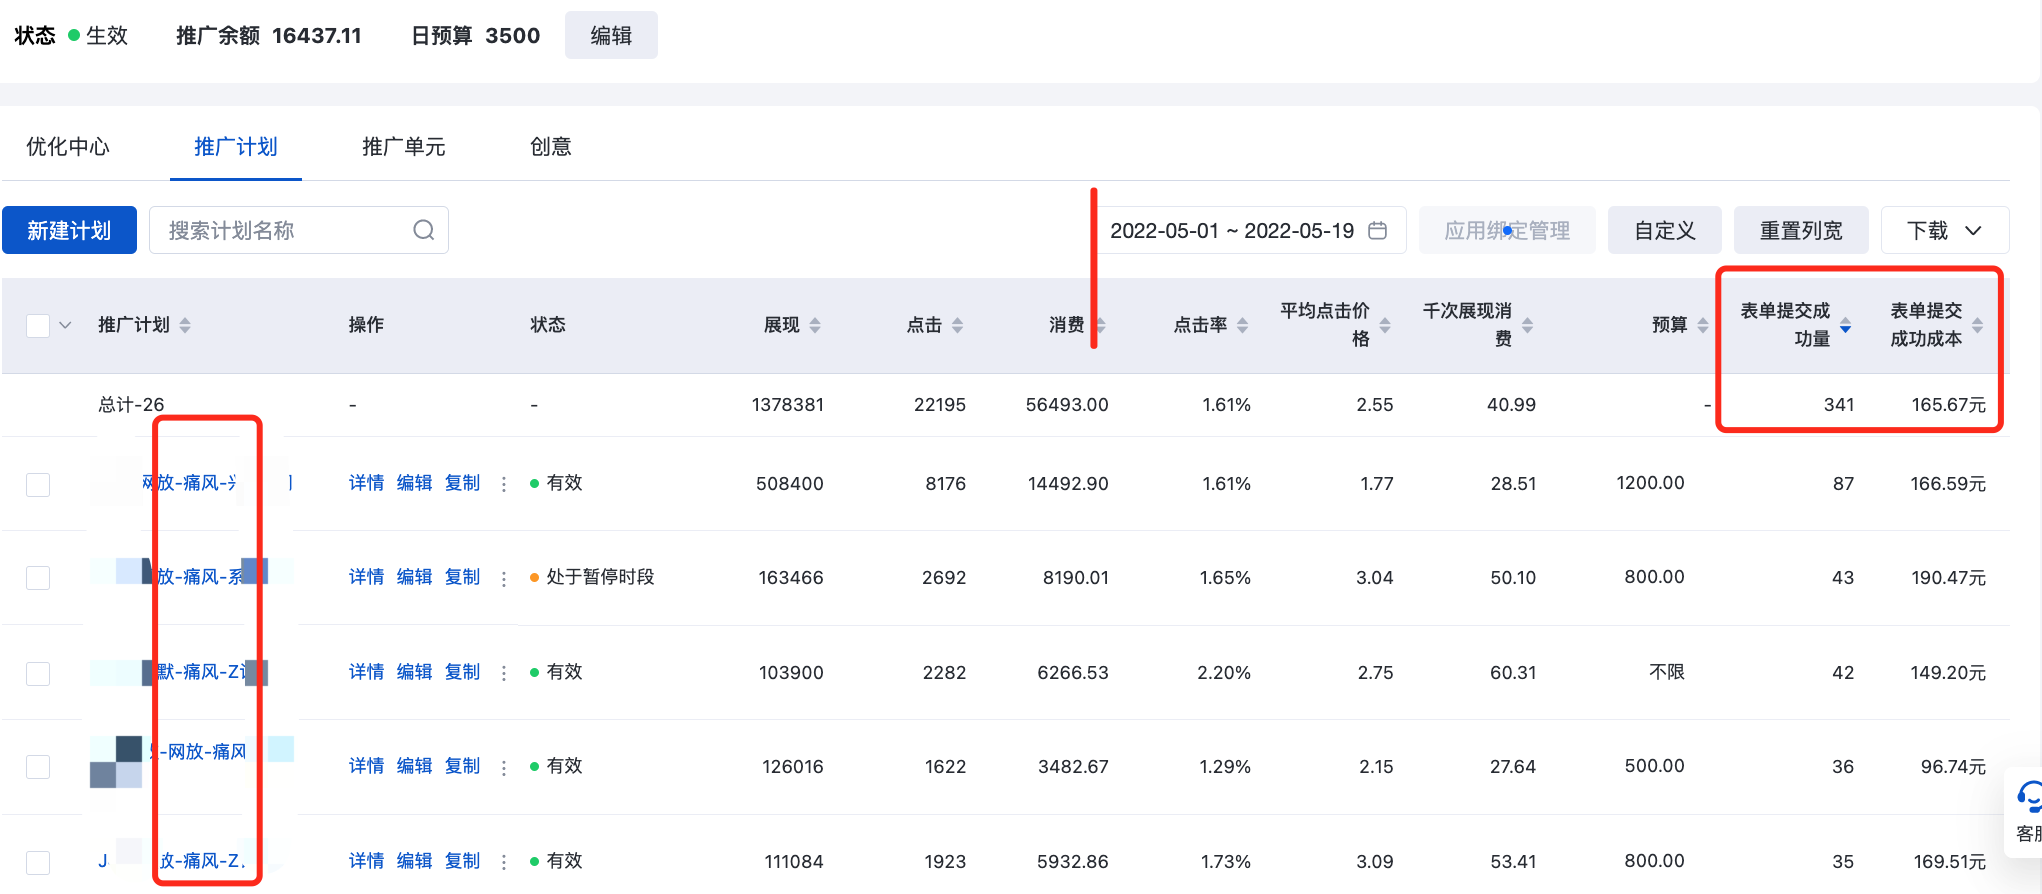Switch to the 创意 tab
2042x894 pixels.
click(x=550, y=147)
